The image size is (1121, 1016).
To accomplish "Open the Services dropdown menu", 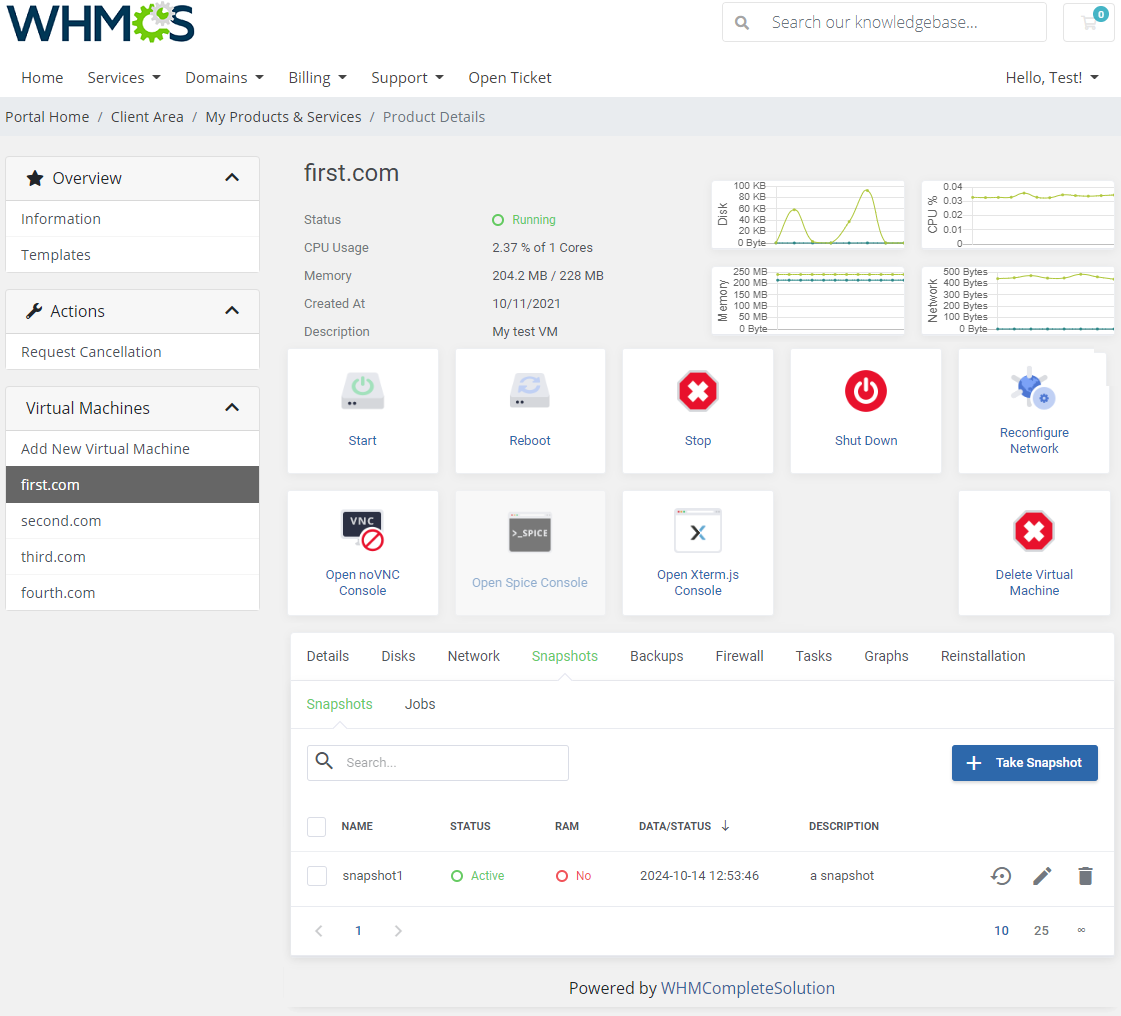I will point(124,77).
